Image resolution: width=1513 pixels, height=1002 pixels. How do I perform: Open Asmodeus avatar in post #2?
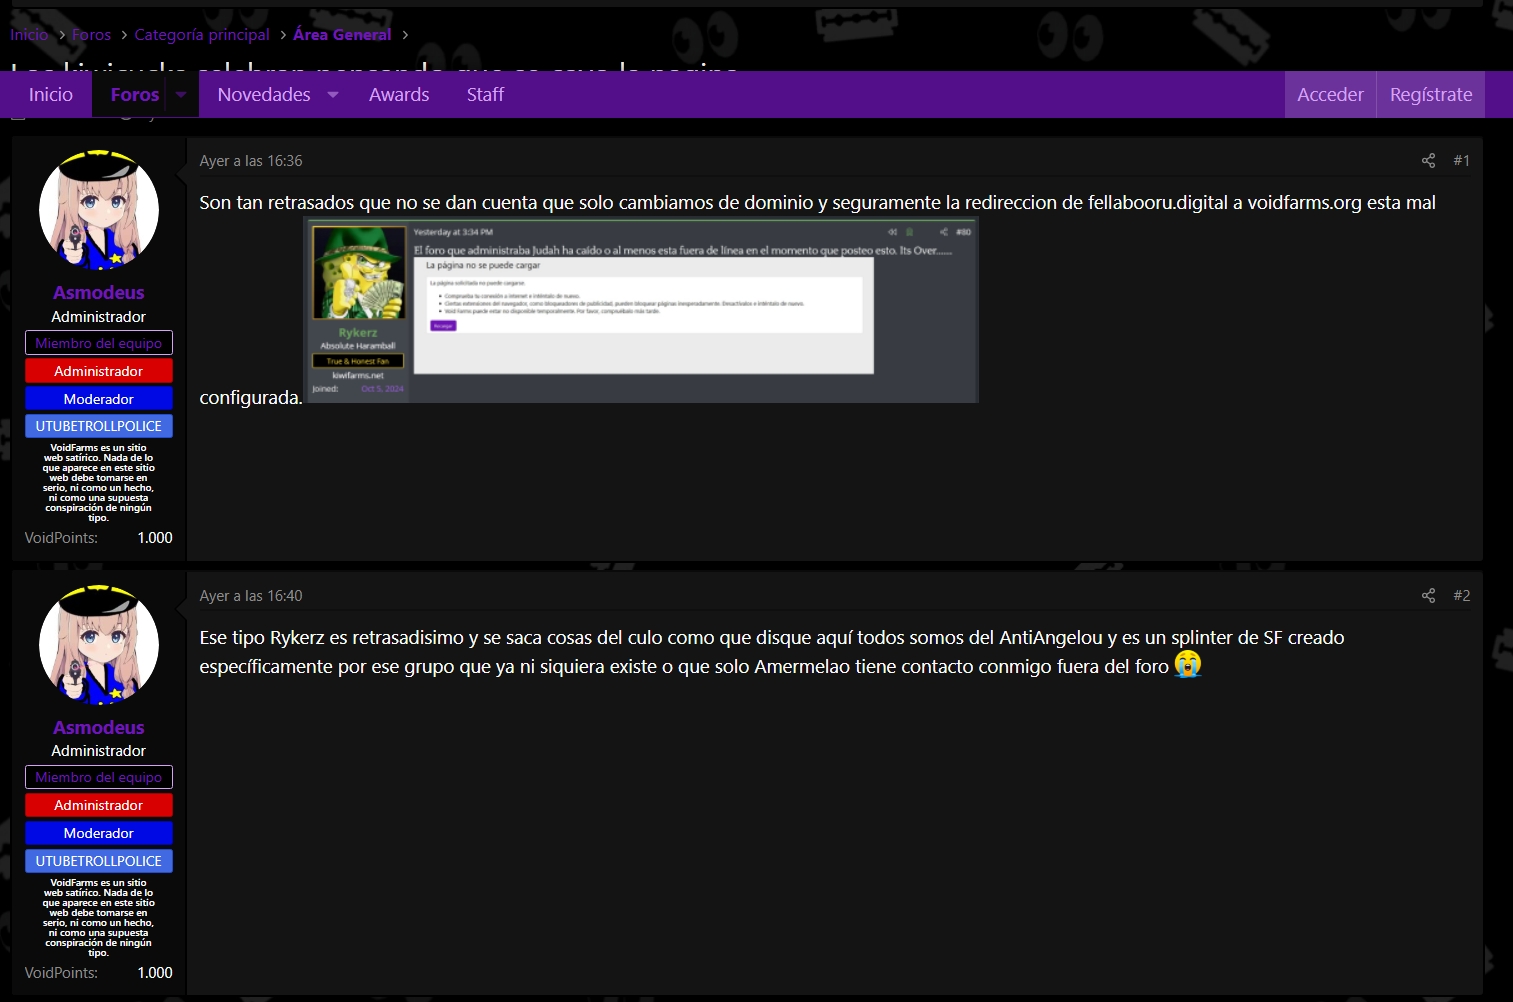point(99,645)
